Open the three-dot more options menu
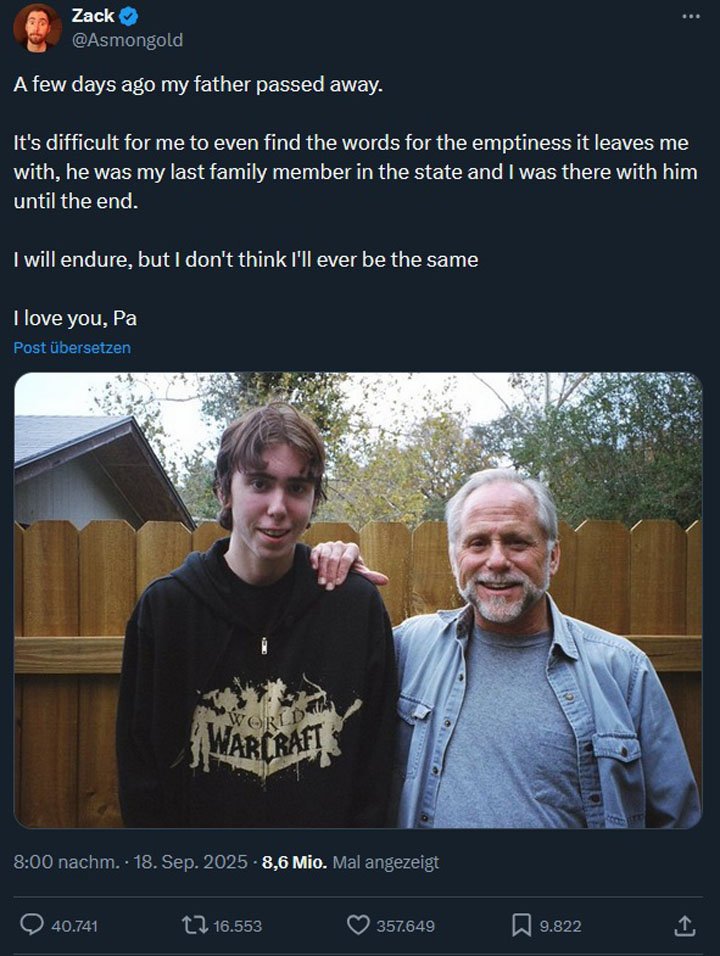This screenshot has width=720, height=956. tap(690, 16)
